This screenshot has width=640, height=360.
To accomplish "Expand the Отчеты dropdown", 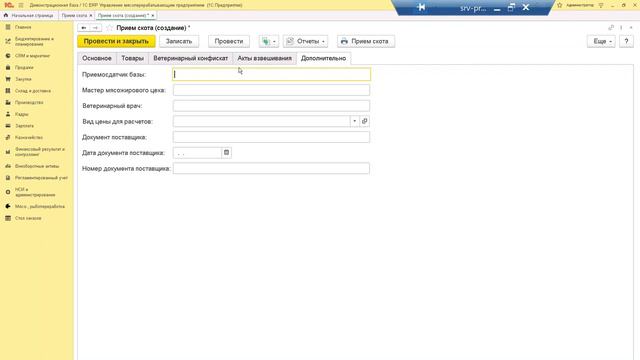I will pyautogui.click(x=305, y=41).
